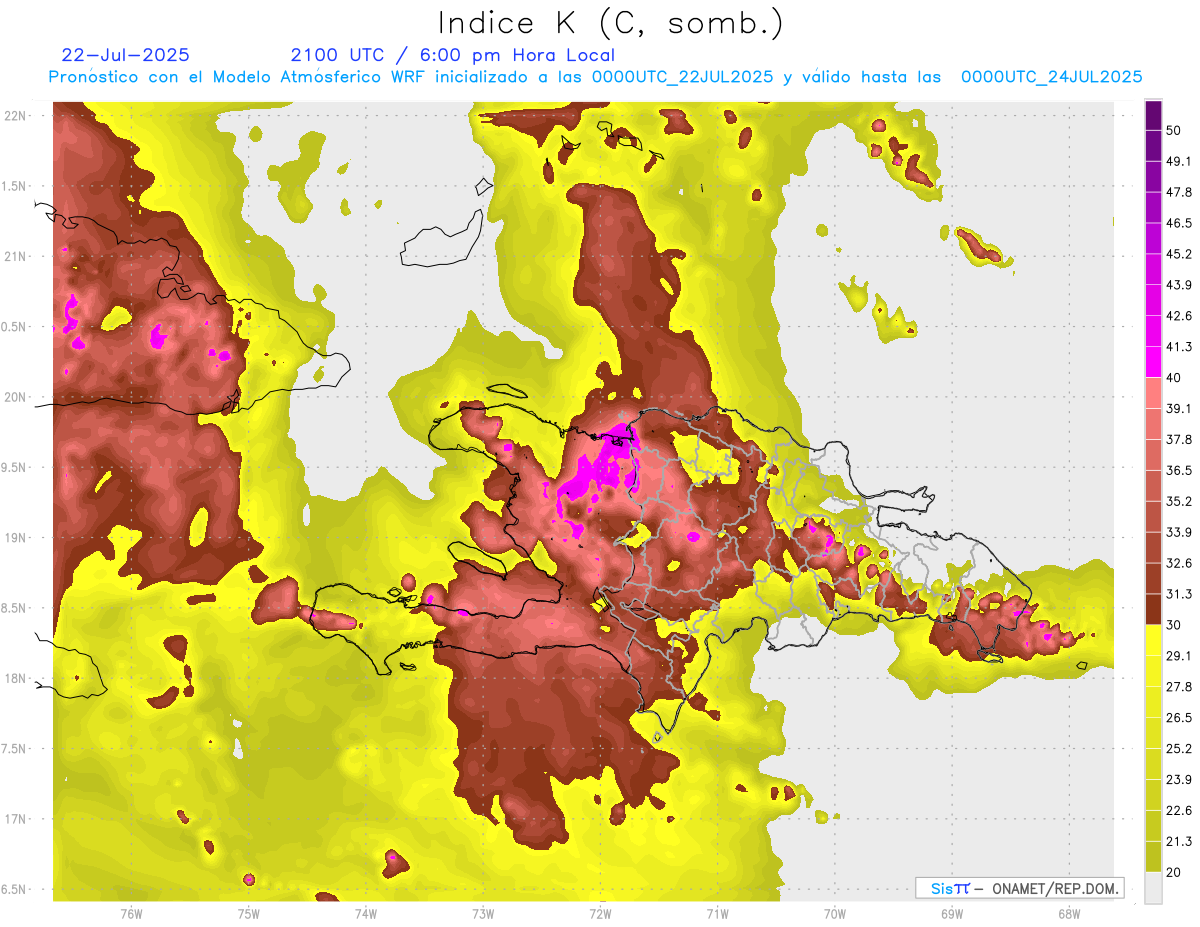Click the colorbar value "47.8"

[x=1179, y=192]
